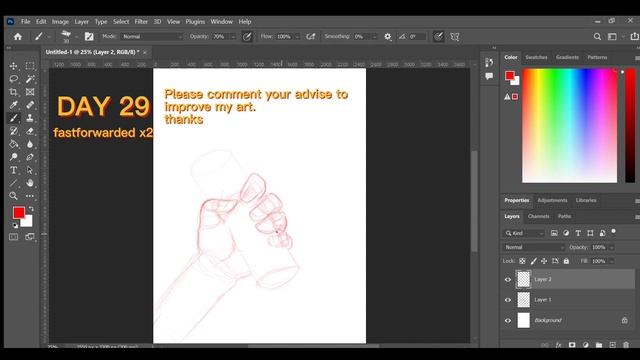
Task: Click the red foreground color swatch in toolbox
Action: pos(18,213)
